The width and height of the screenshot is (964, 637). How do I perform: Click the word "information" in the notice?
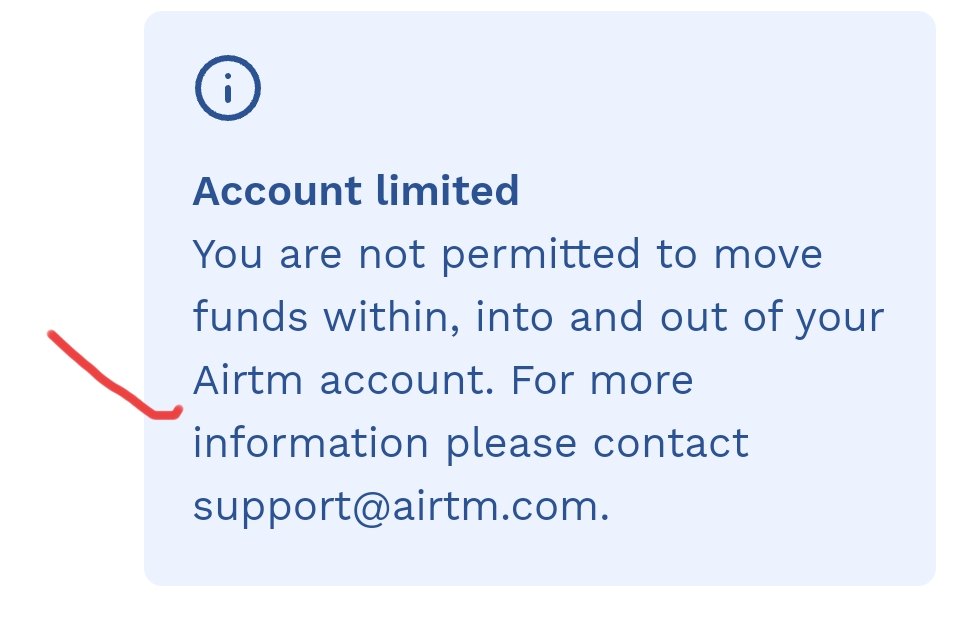310,443
